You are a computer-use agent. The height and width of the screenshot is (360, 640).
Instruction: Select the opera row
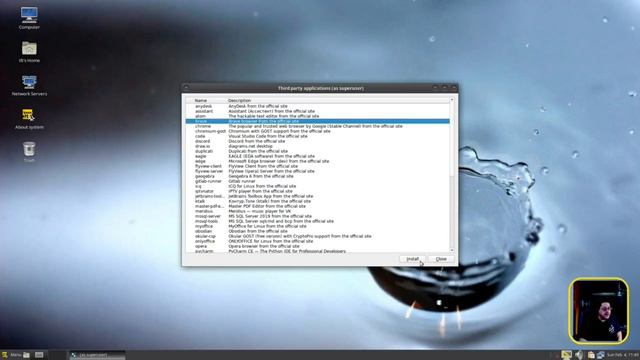coord(318,246)
